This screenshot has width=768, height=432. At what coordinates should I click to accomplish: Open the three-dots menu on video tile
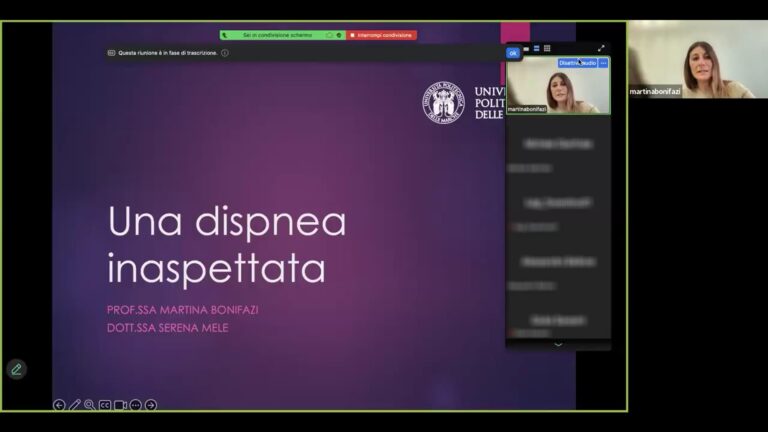click(x=603, y=63)
